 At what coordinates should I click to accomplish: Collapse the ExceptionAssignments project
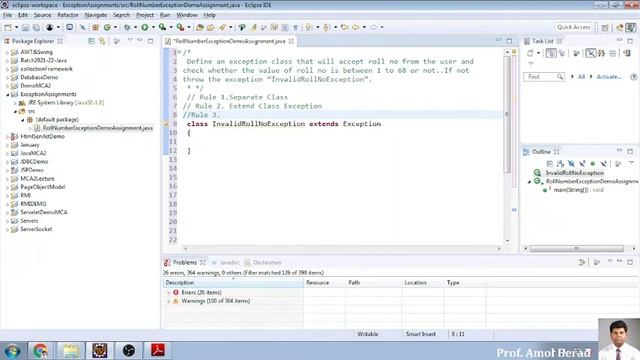(x=7, y=94)
